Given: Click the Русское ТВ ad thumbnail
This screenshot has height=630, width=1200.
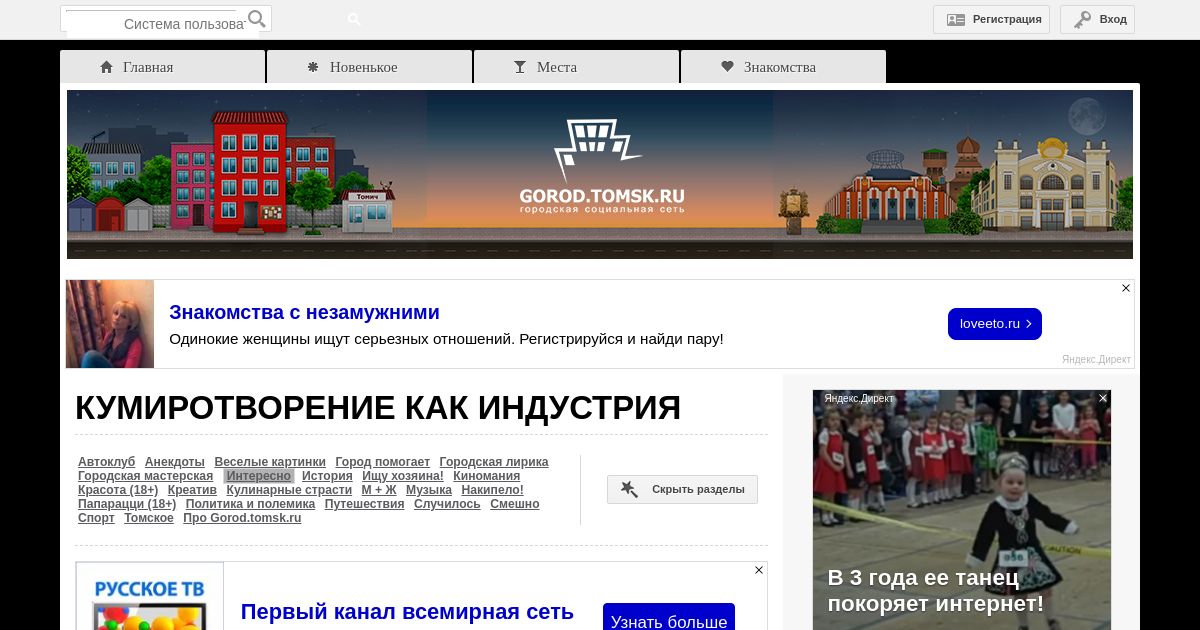Looking at the screenshot, I should 150,596.
